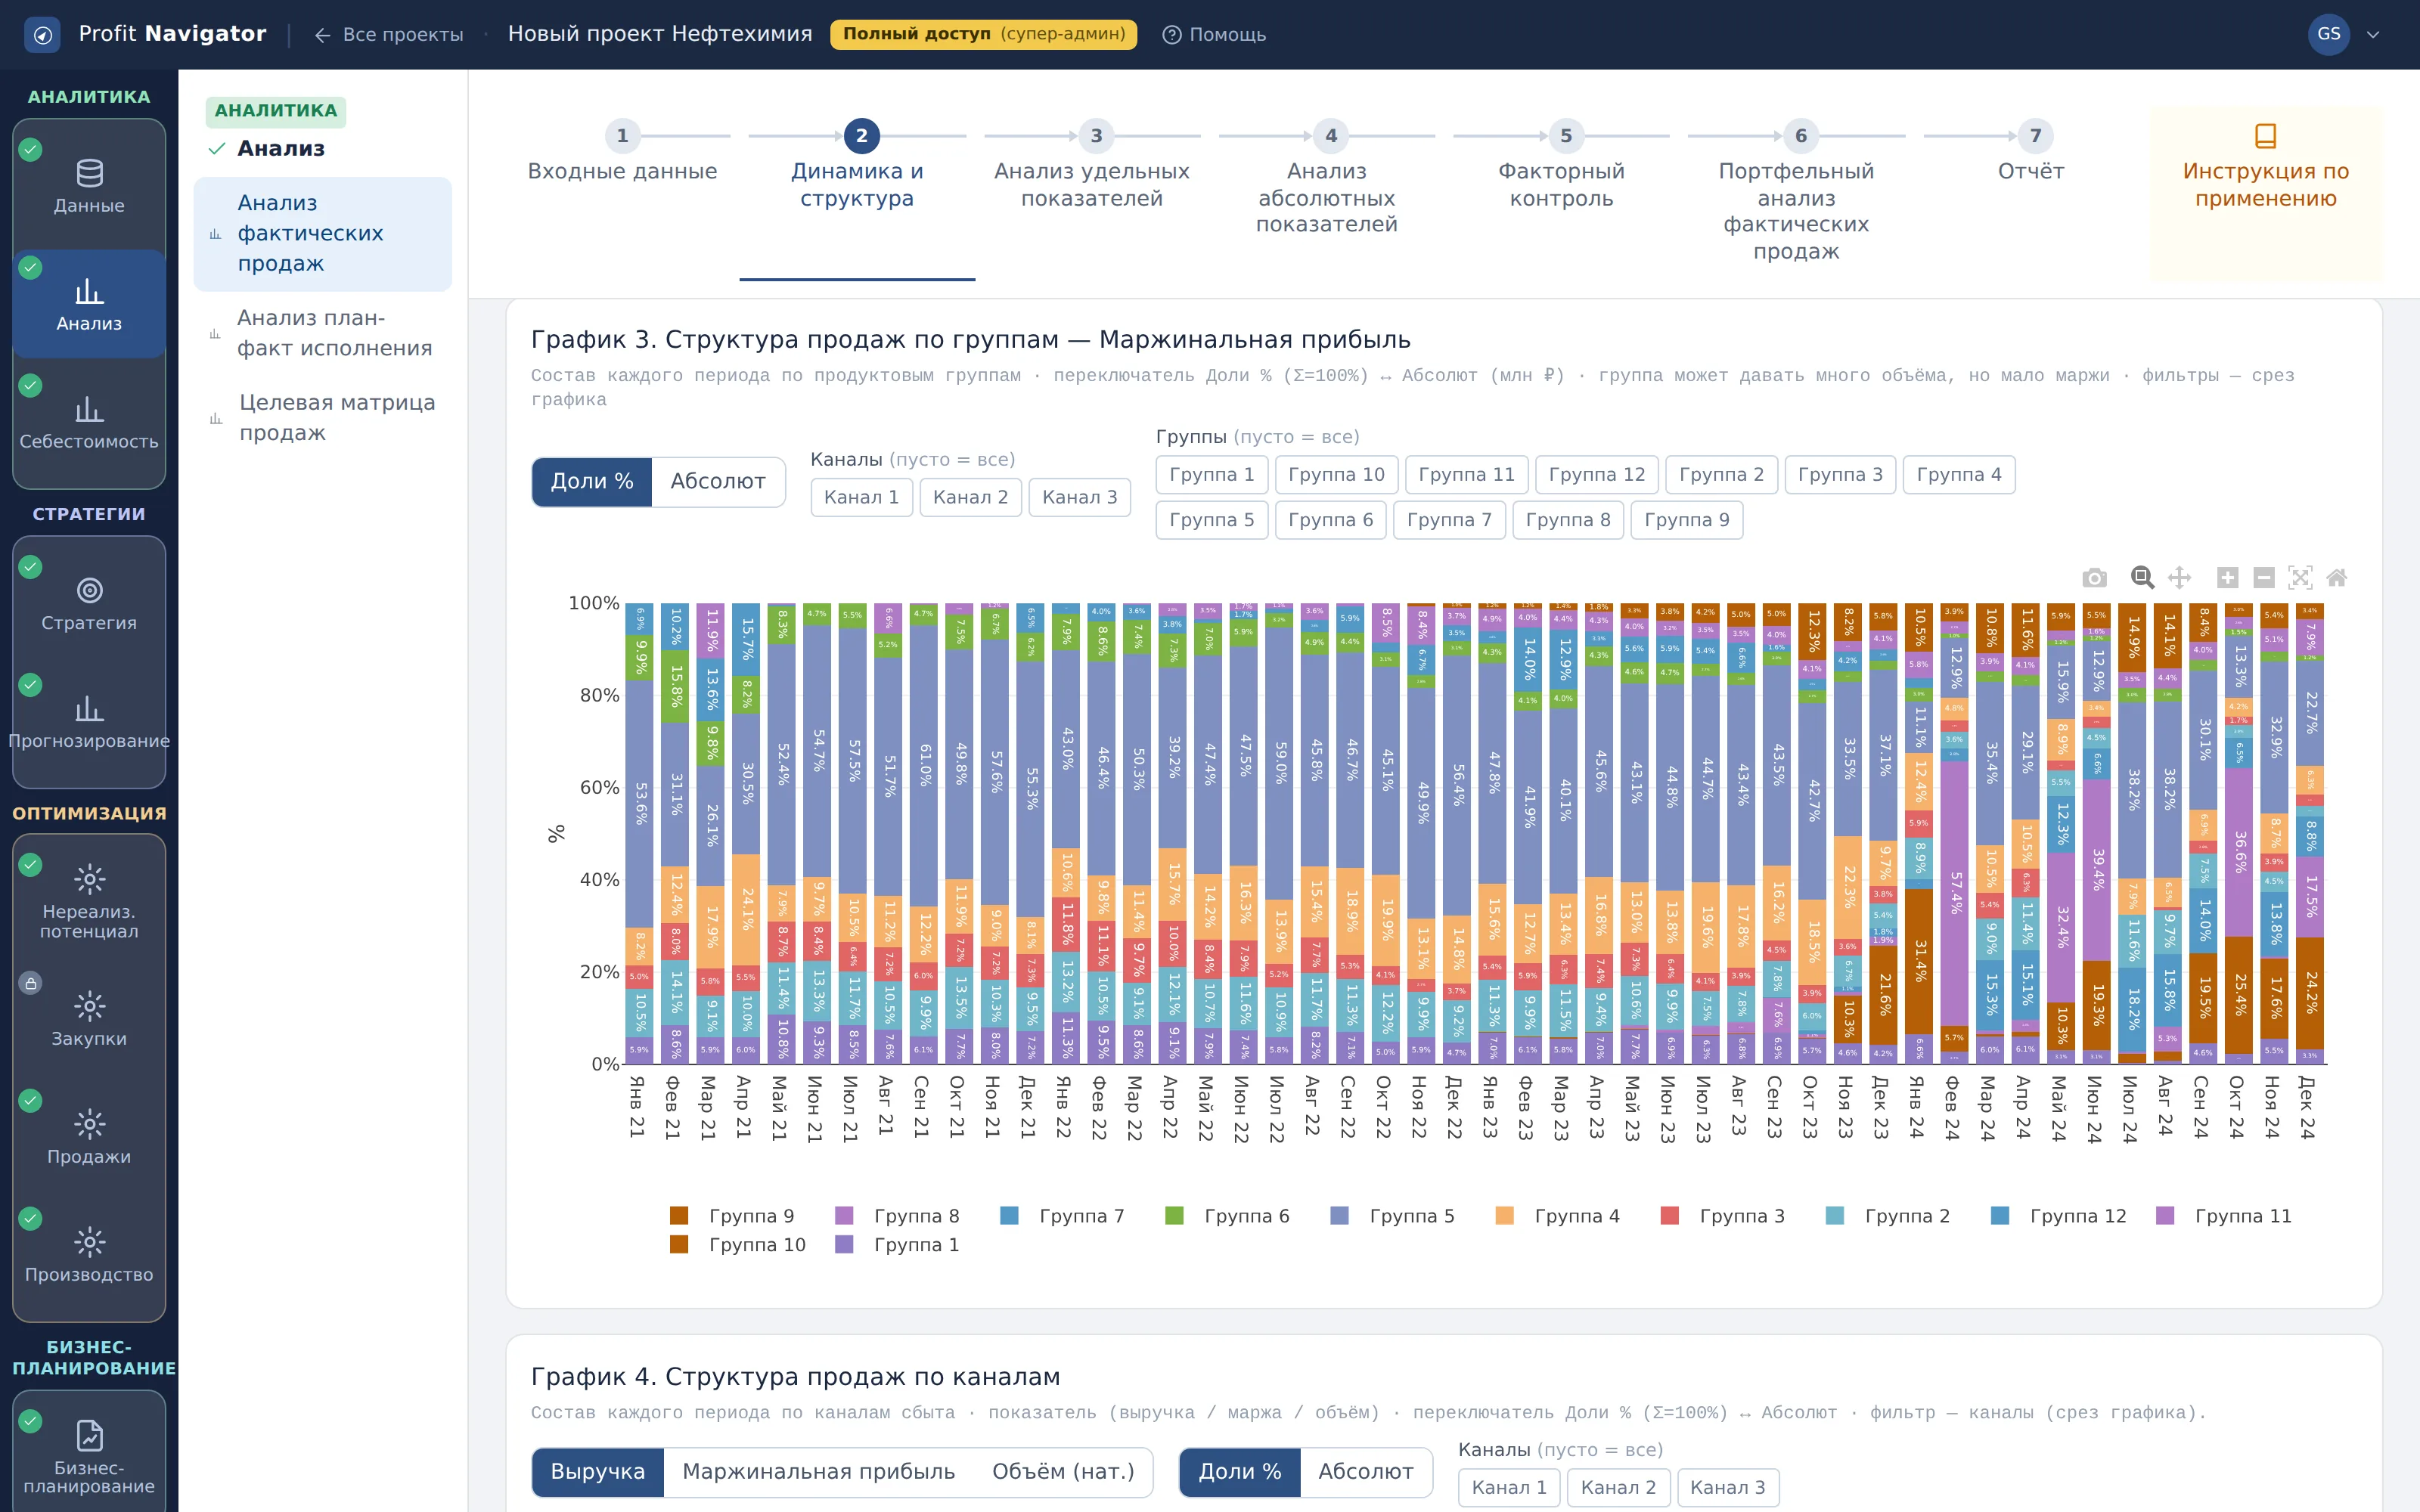Viewport: 2420px width, 1512px height.
Task: Select the chart pan tool
Action: 2179,578
